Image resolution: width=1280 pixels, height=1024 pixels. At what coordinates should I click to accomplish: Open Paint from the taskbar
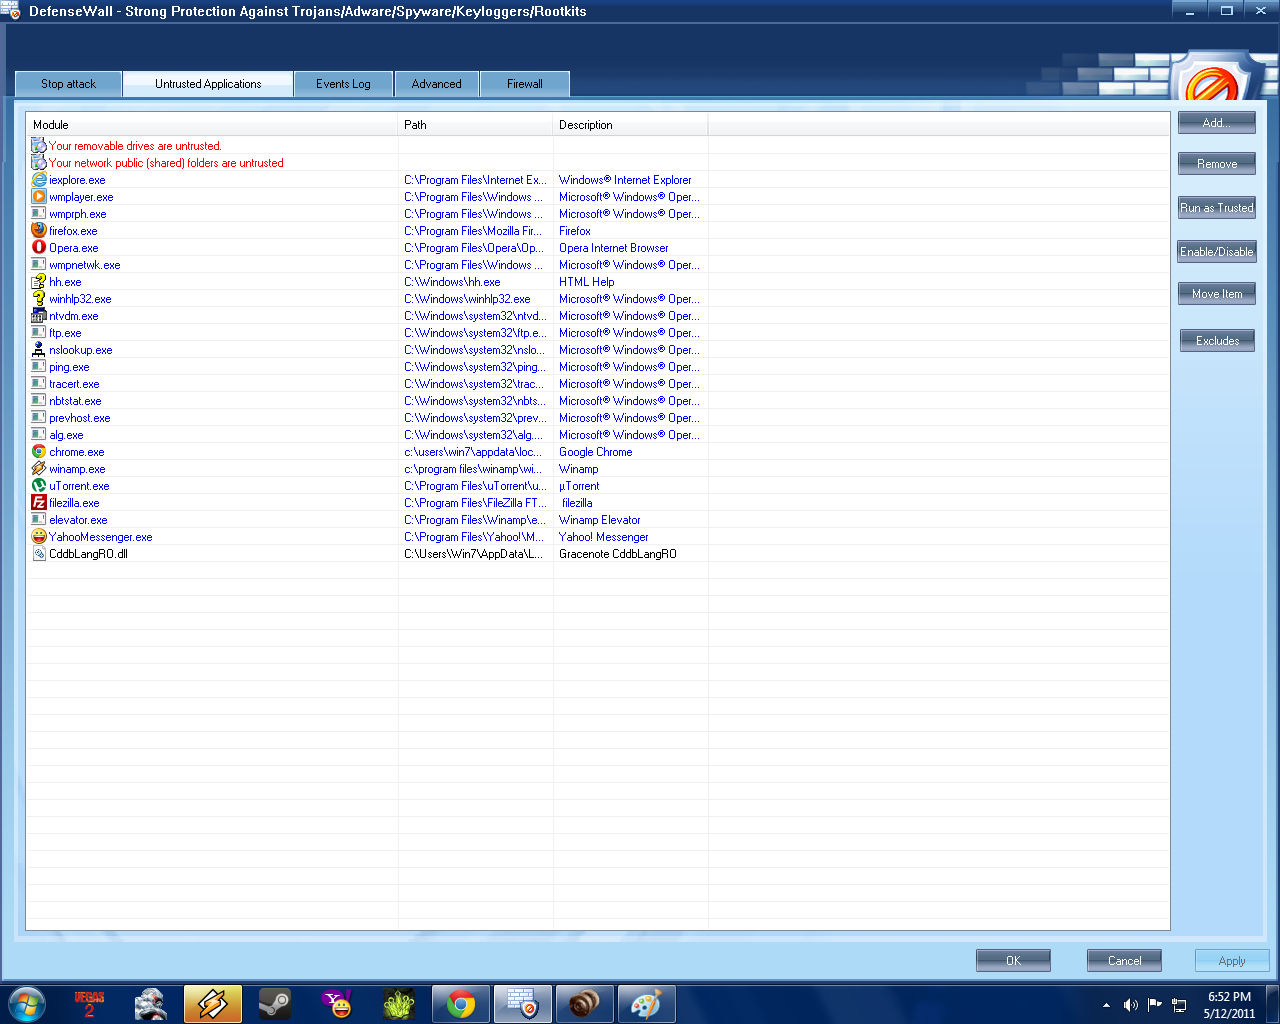(647, 1004)
